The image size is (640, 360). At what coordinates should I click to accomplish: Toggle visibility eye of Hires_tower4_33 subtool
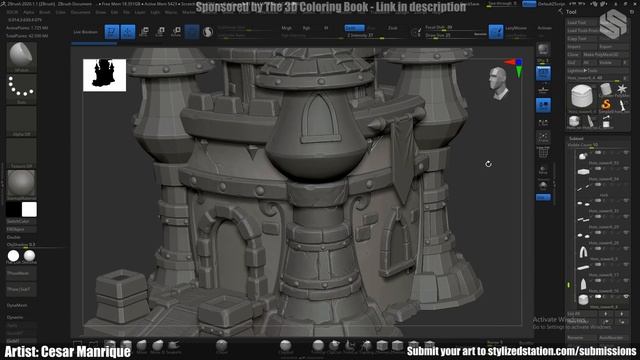pos(626,153)
